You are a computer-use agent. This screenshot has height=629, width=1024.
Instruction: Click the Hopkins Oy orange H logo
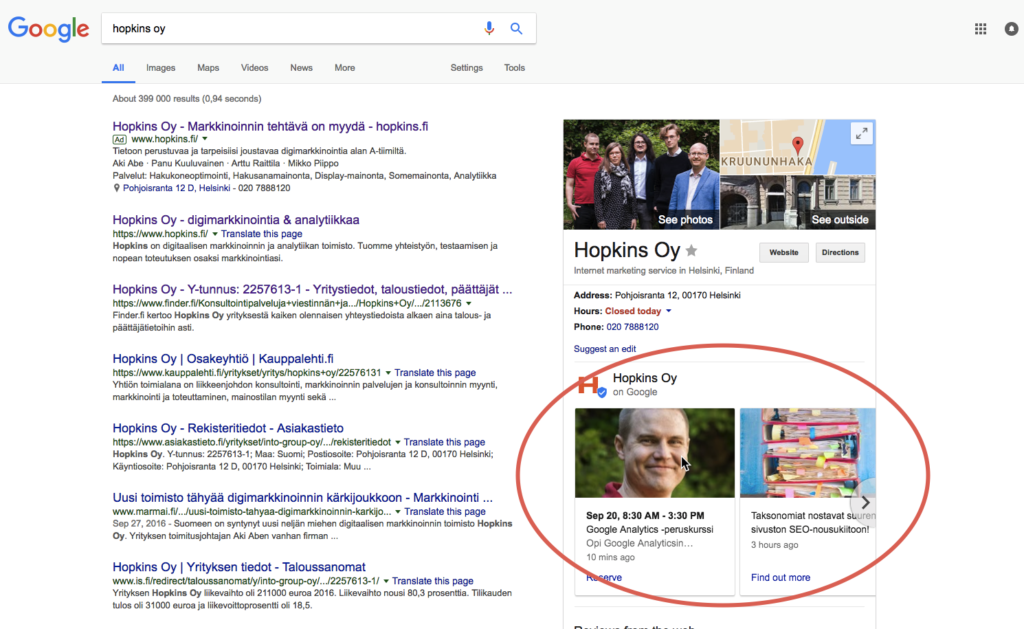[x=590, y=385]
